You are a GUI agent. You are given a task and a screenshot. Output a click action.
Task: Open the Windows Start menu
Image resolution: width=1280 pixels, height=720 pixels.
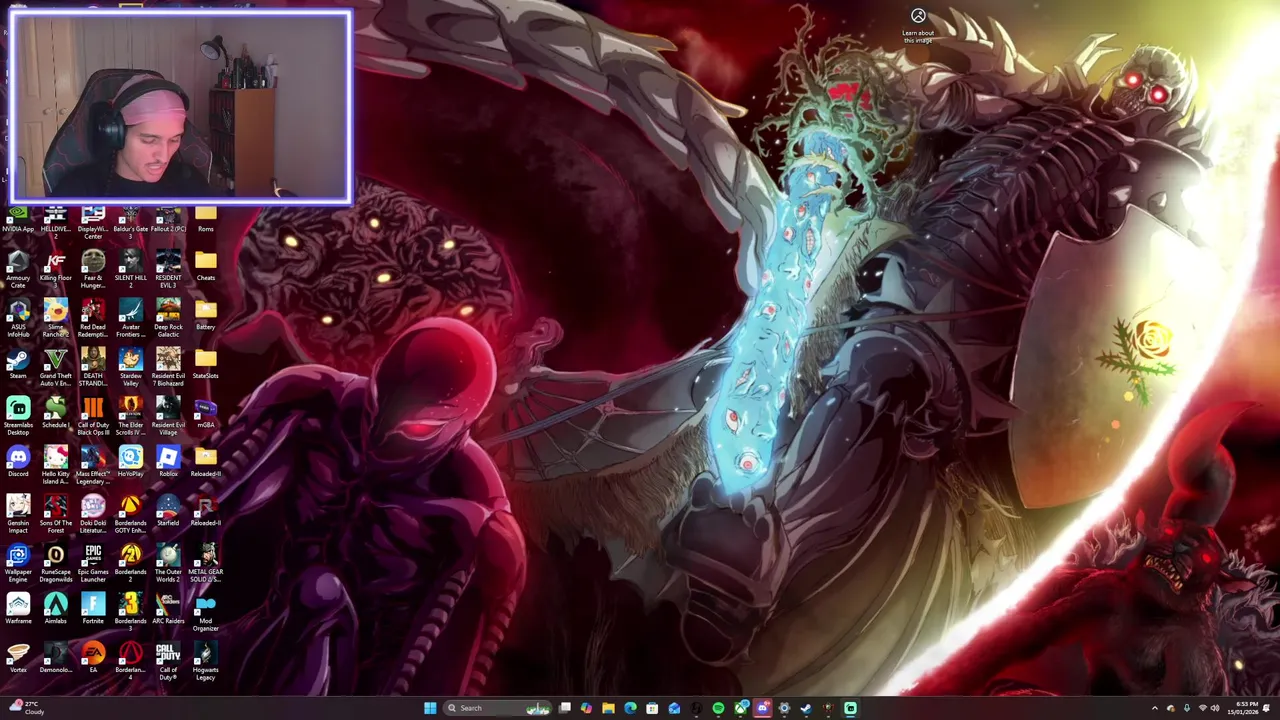point(430,708)
